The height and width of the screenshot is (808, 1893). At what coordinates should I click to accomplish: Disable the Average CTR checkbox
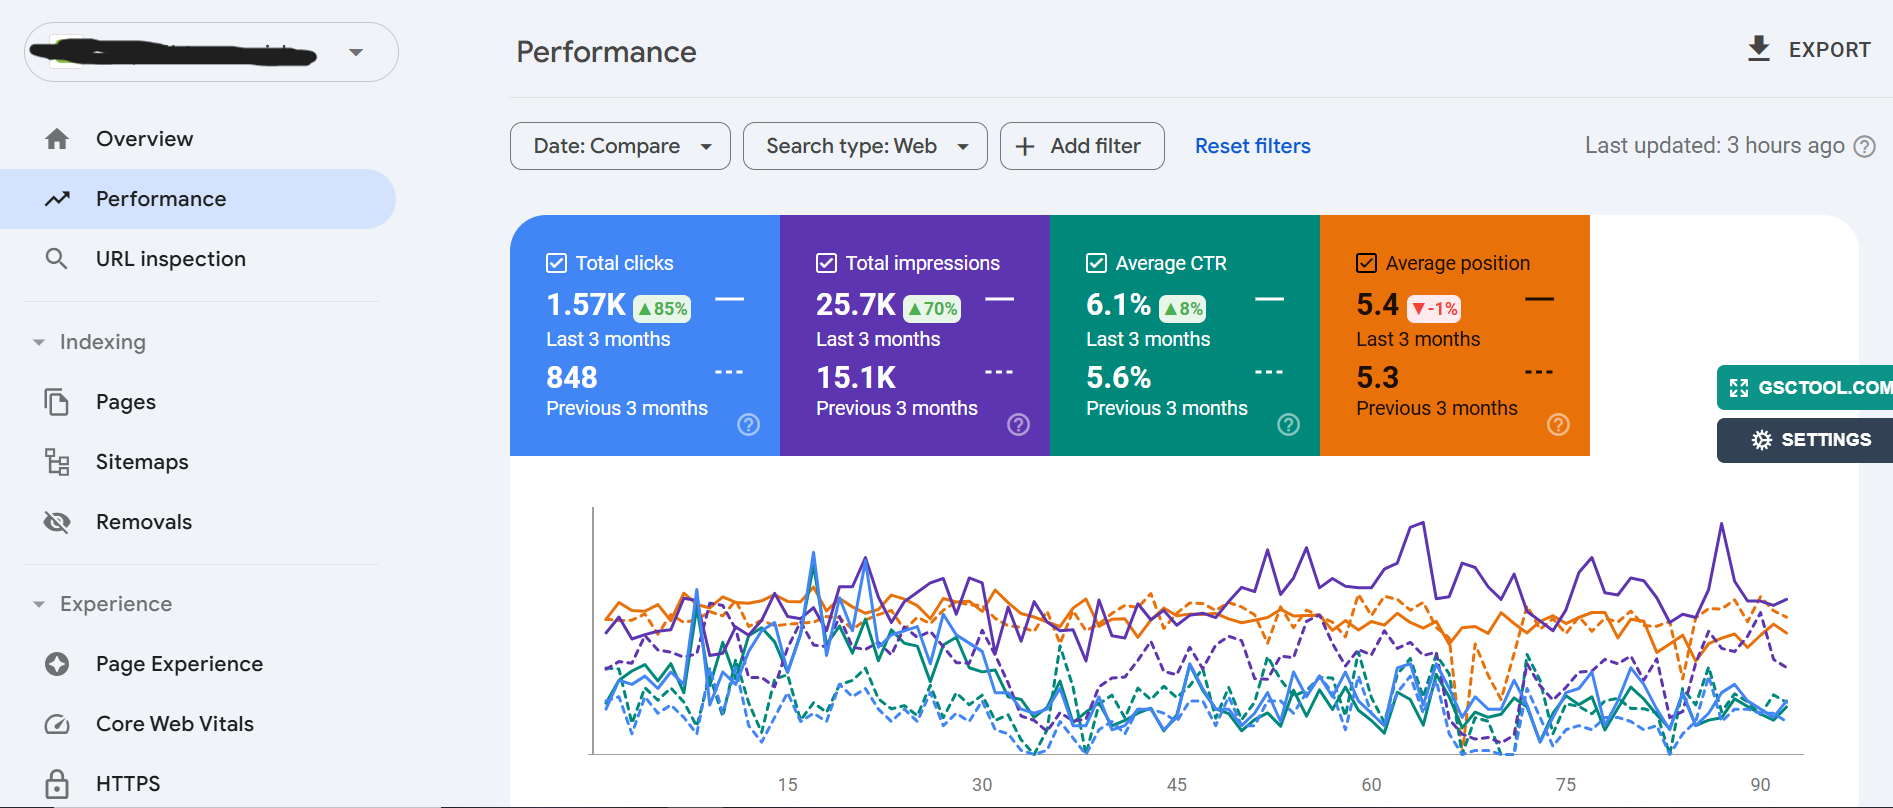tap(1096, 263)
